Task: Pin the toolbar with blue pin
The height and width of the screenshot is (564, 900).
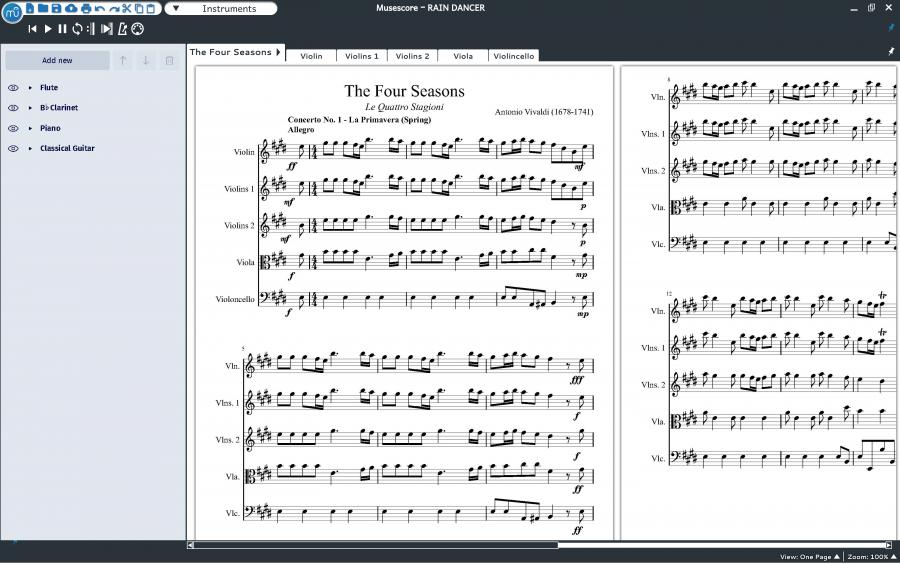Action: pos(891,28)
